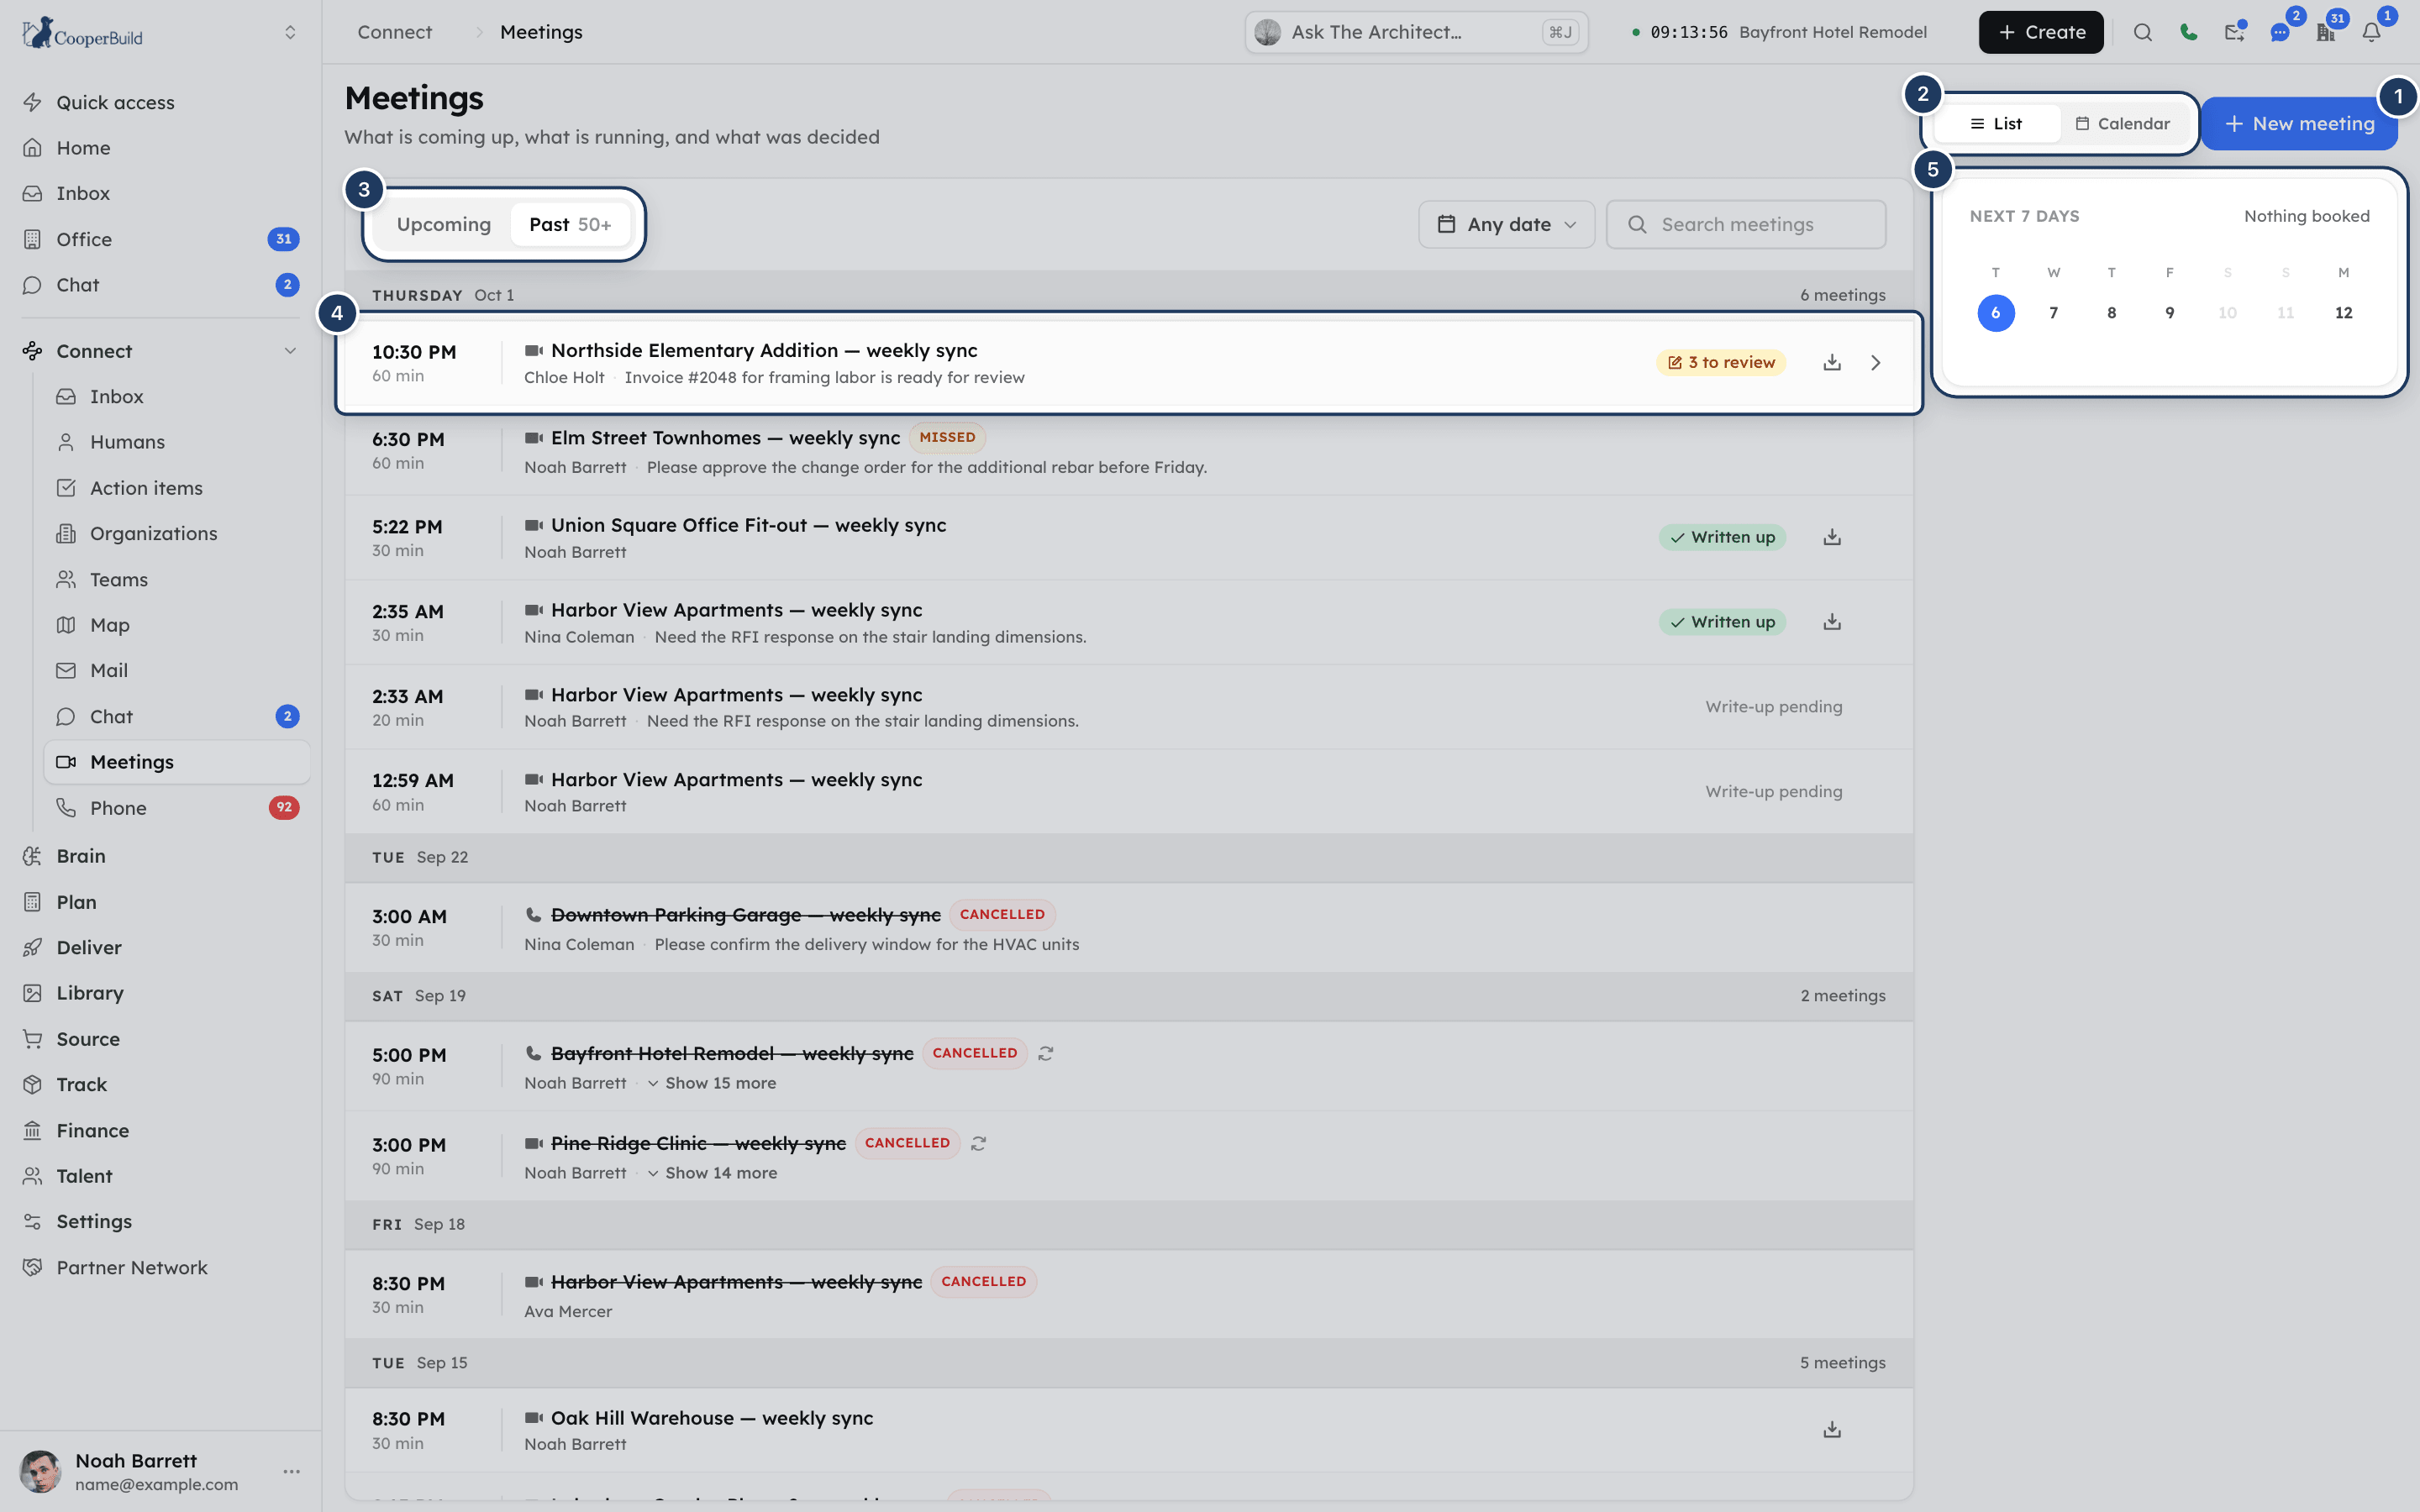Click in Search meetings field

pos(1746,224)
